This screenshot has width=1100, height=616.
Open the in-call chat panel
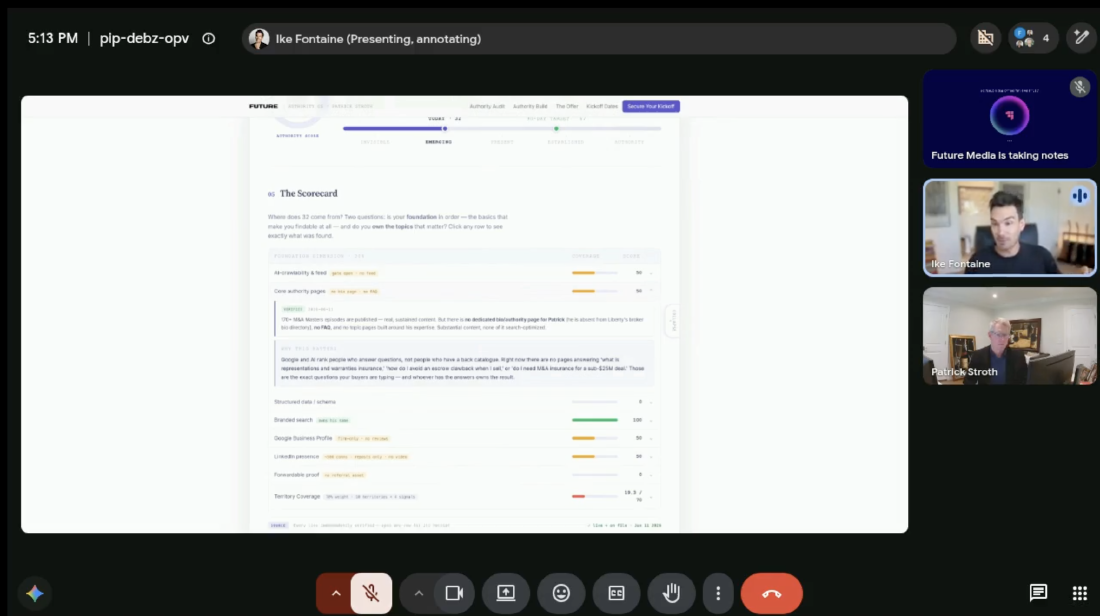pos(1038,593)
